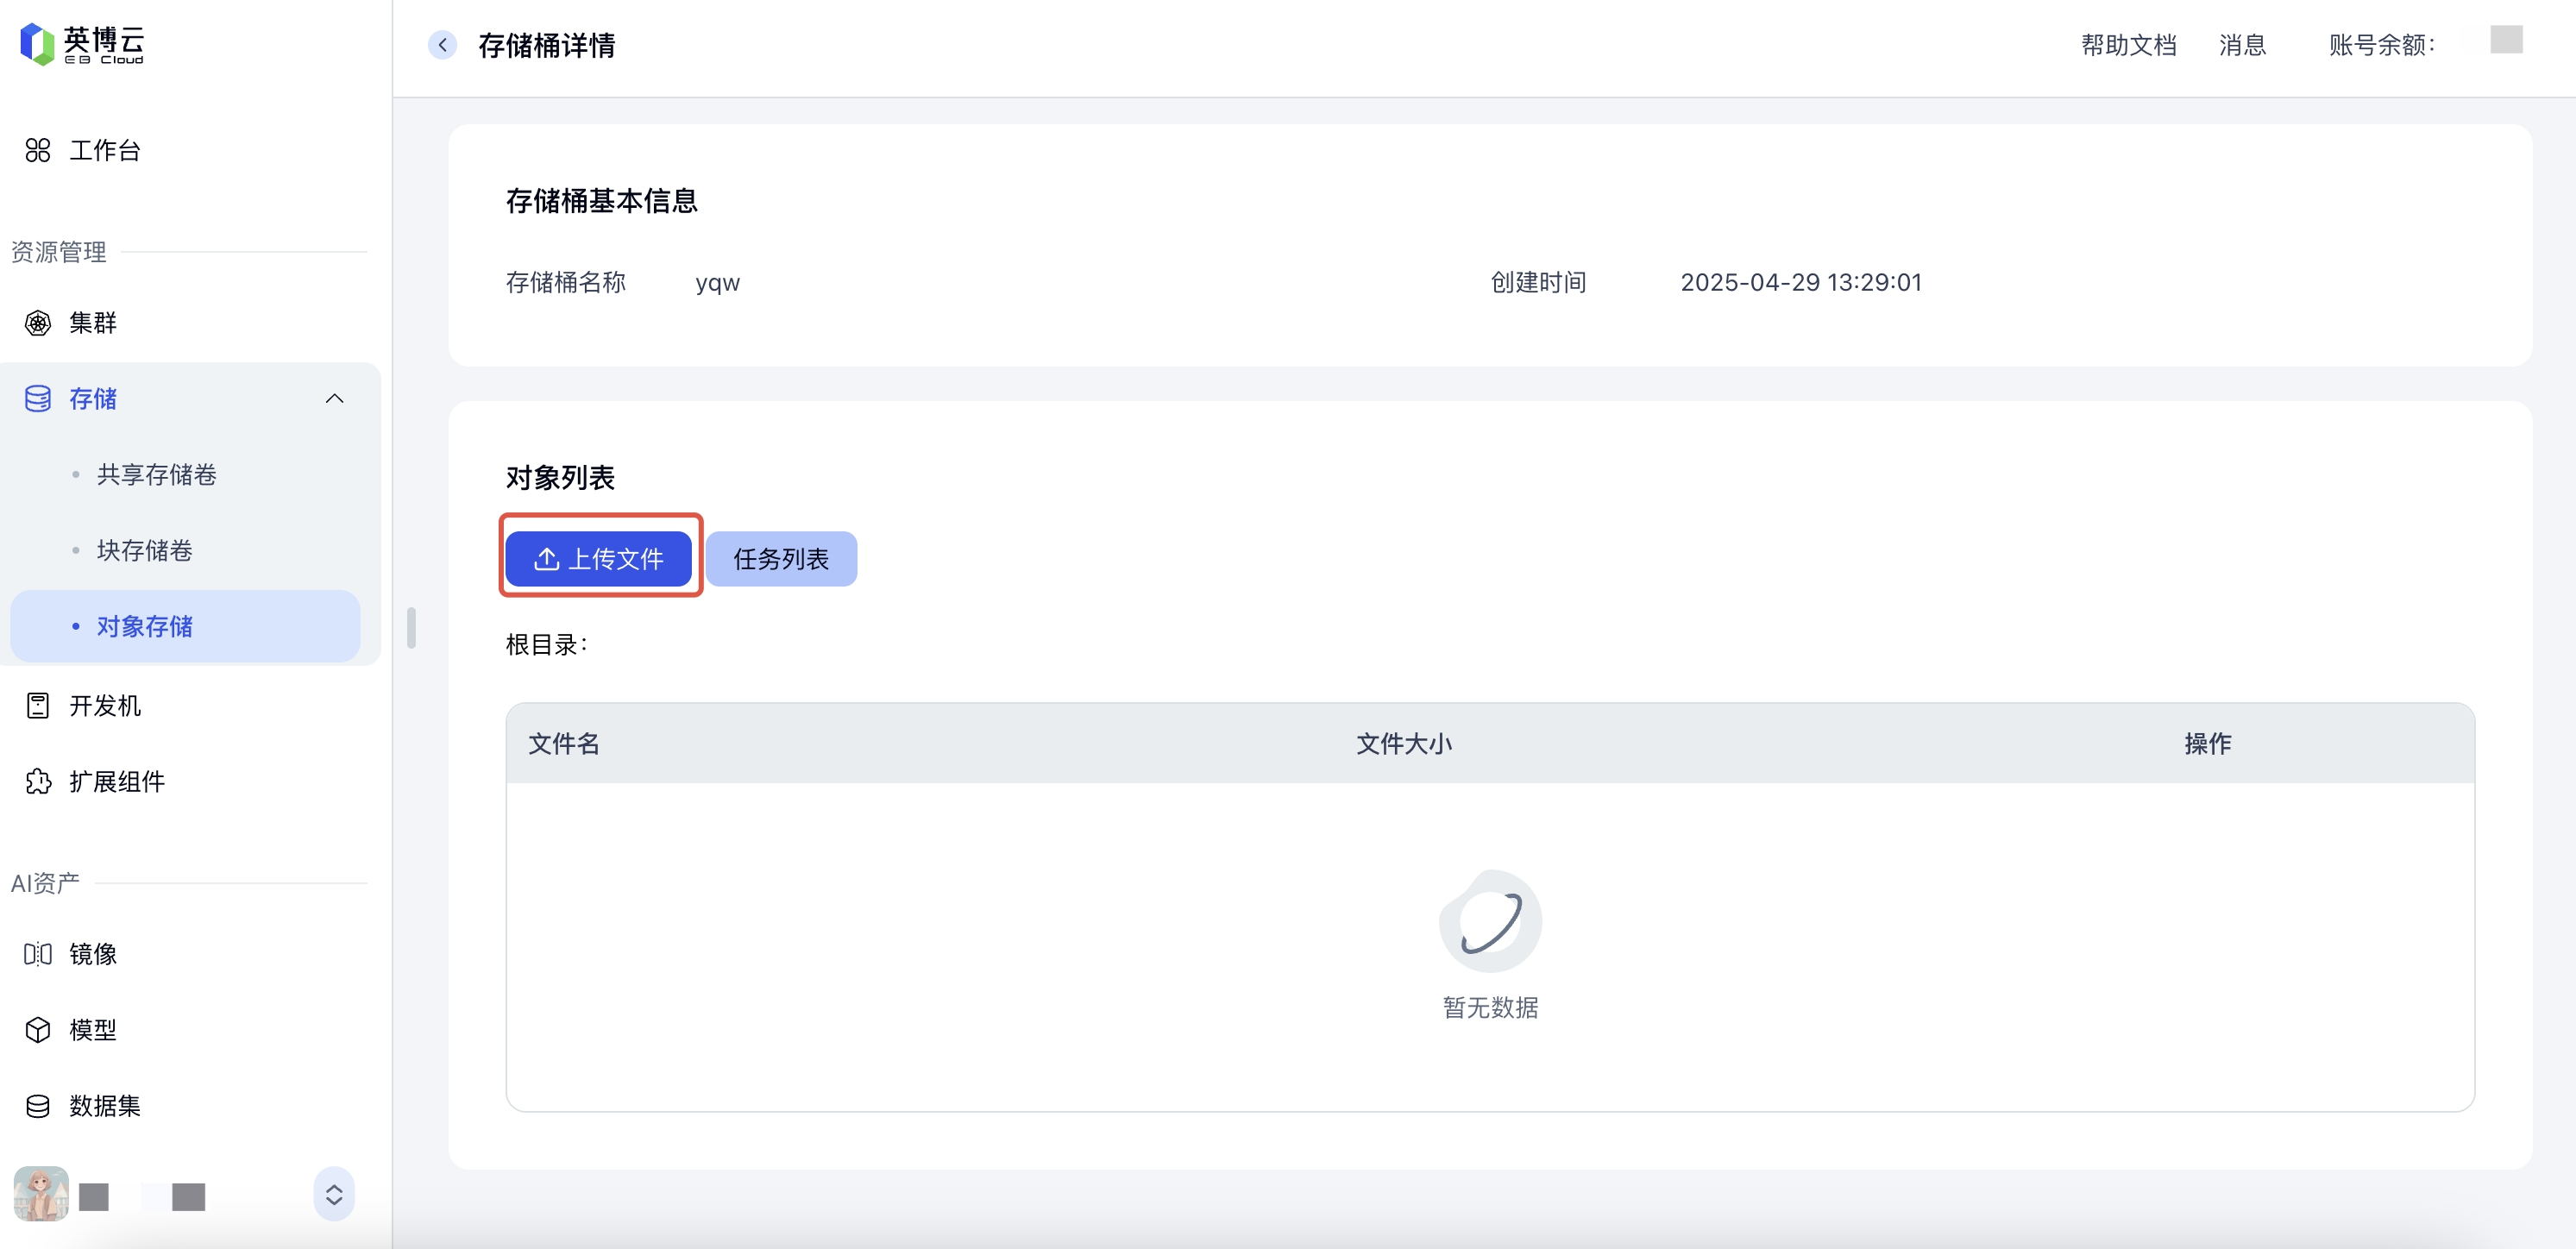Click the sidebar resize handle

click(x=411, y=628)
